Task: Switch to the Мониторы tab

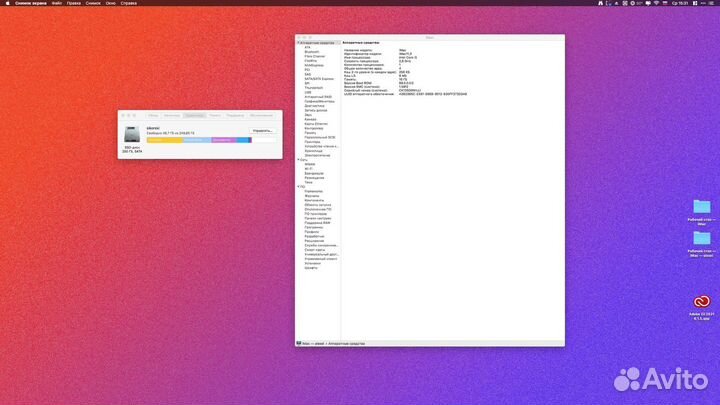Action: point(172,116)
